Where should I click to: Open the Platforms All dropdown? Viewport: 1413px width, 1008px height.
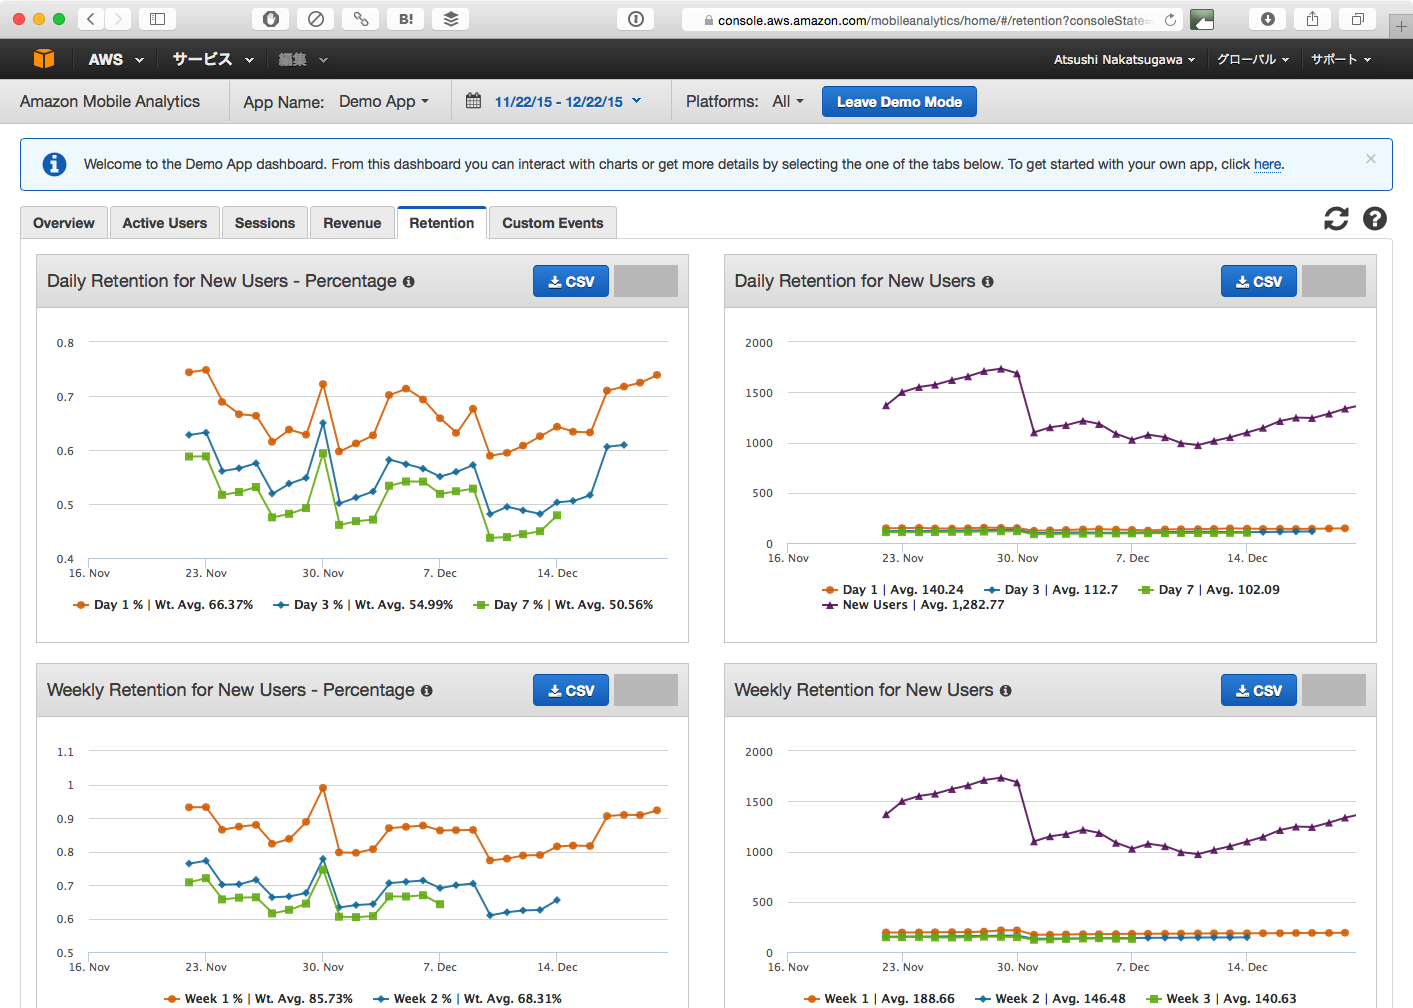coord(788,102)
